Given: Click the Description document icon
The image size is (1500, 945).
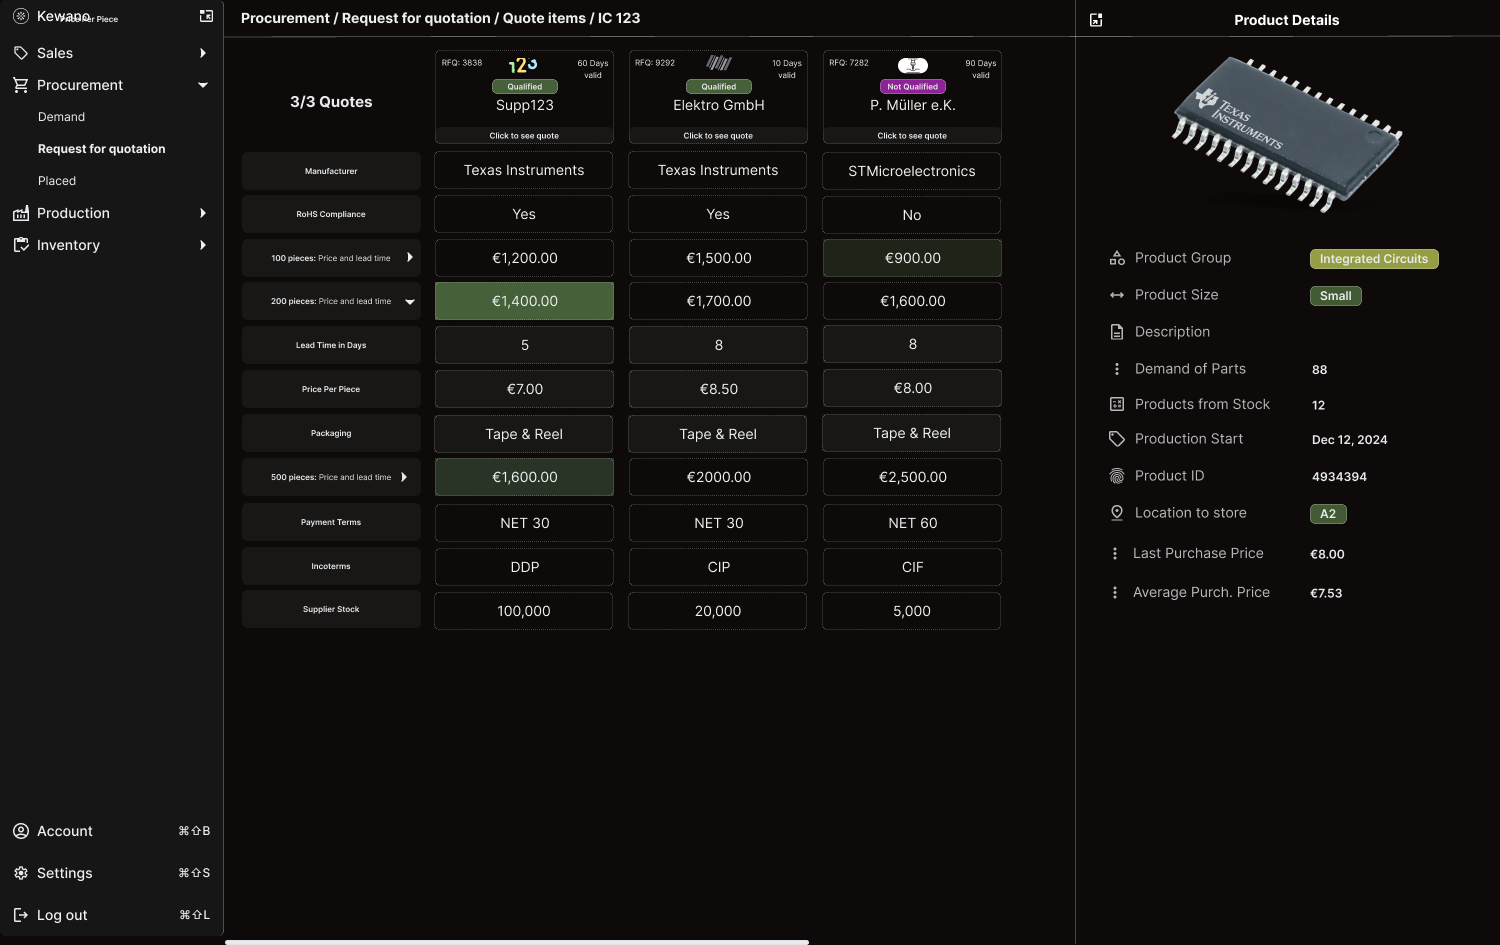Looking at the screenshot, I should [1117, 332].
